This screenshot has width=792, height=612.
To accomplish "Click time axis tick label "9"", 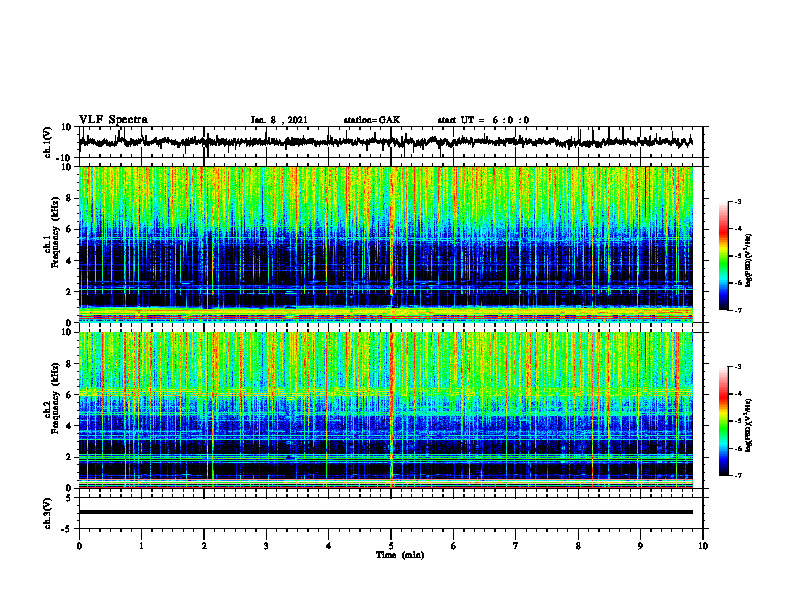I will coord(640,546).
